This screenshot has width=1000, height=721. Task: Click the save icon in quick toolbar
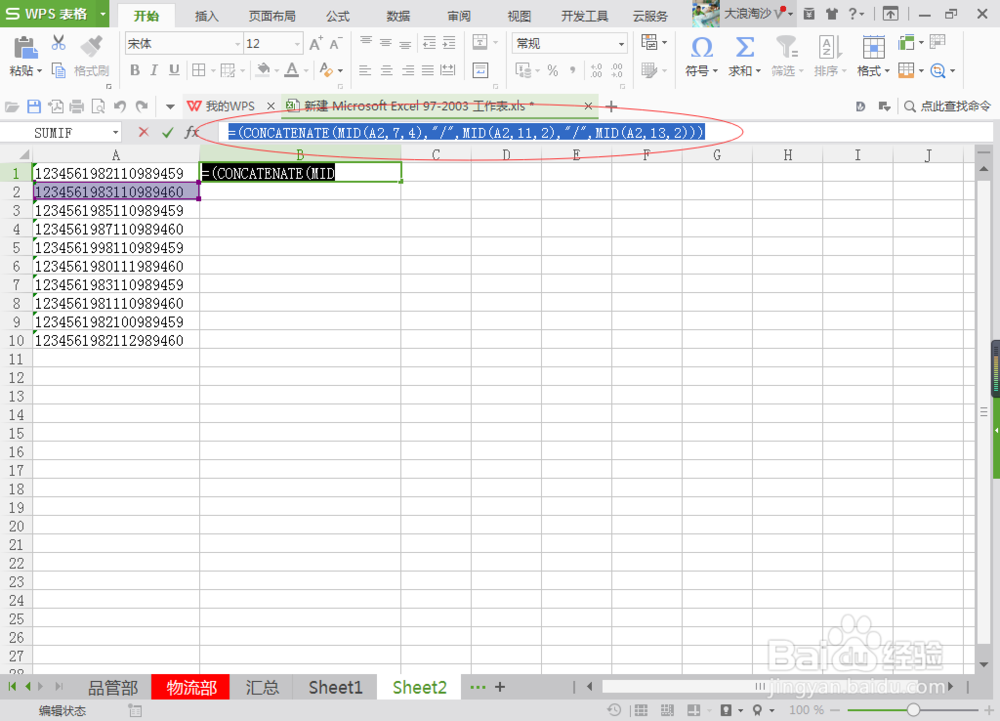coord(34,106)
